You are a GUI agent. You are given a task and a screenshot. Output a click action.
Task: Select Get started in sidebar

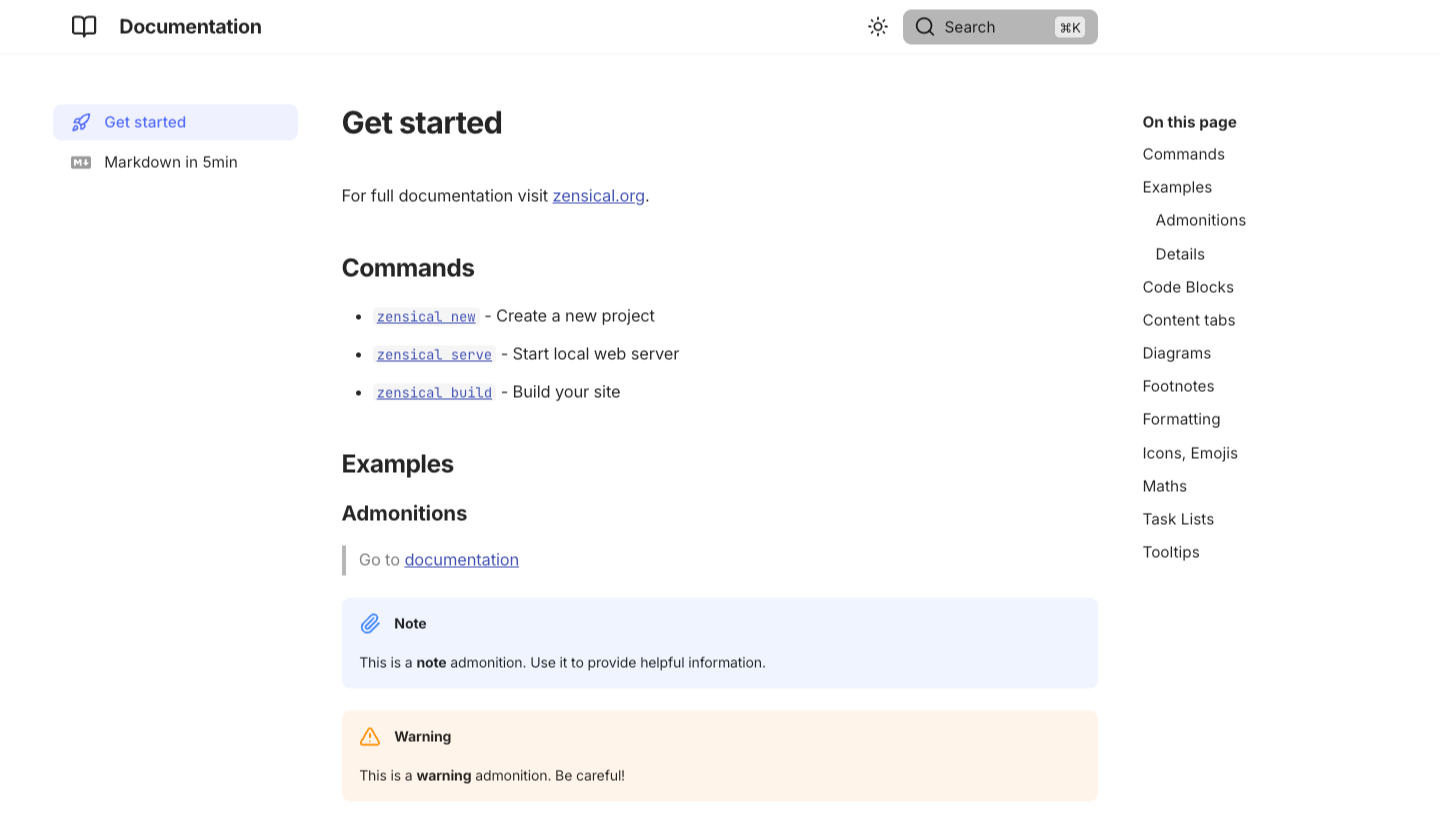tap(145, 122)
